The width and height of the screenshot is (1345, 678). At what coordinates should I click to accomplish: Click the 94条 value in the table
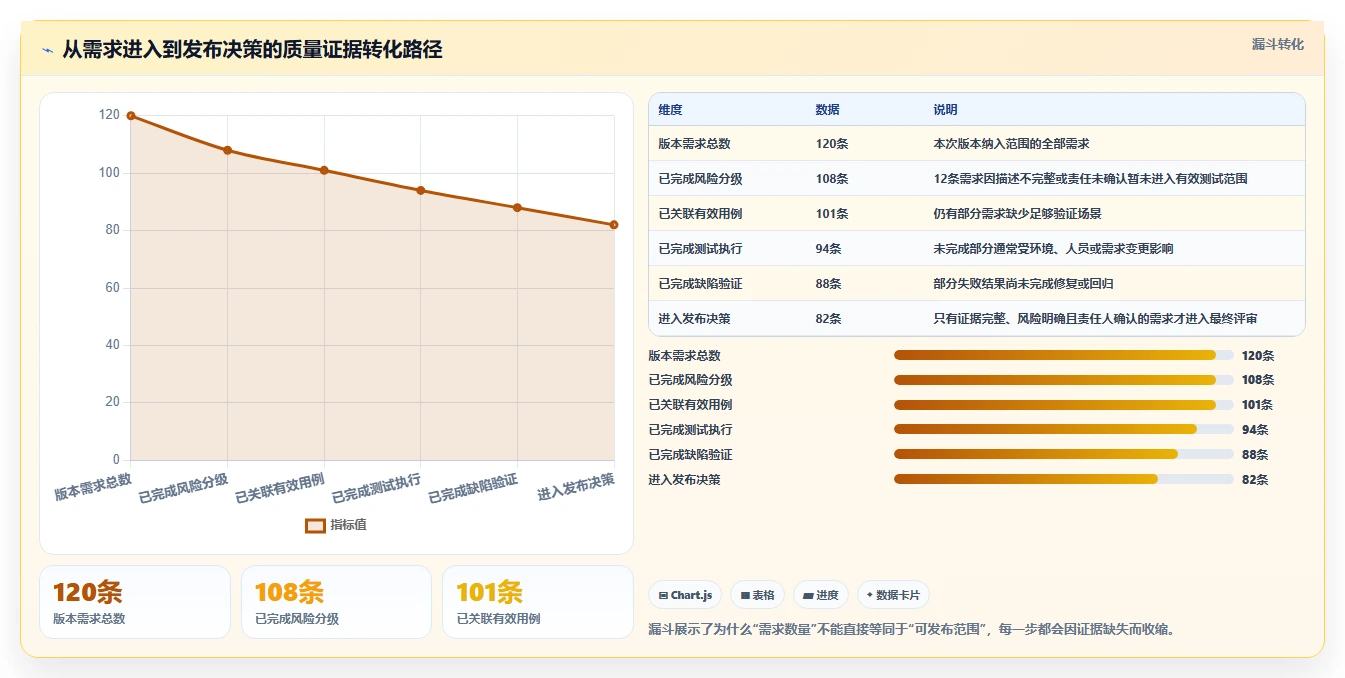pyautogui.click(x=828, y=249)
